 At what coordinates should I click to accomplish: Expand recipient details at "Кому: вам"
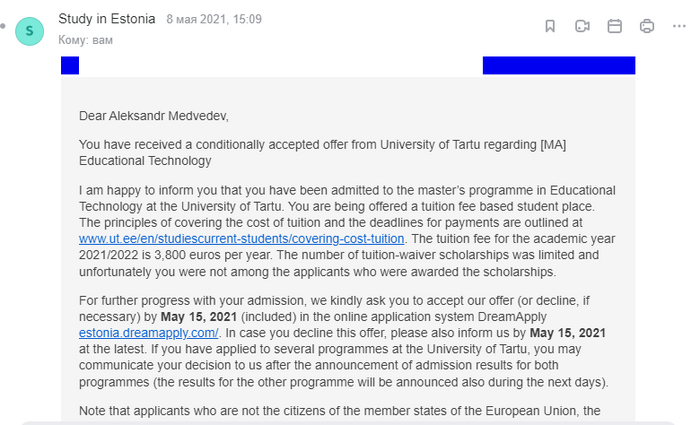(x=86, y=40)
